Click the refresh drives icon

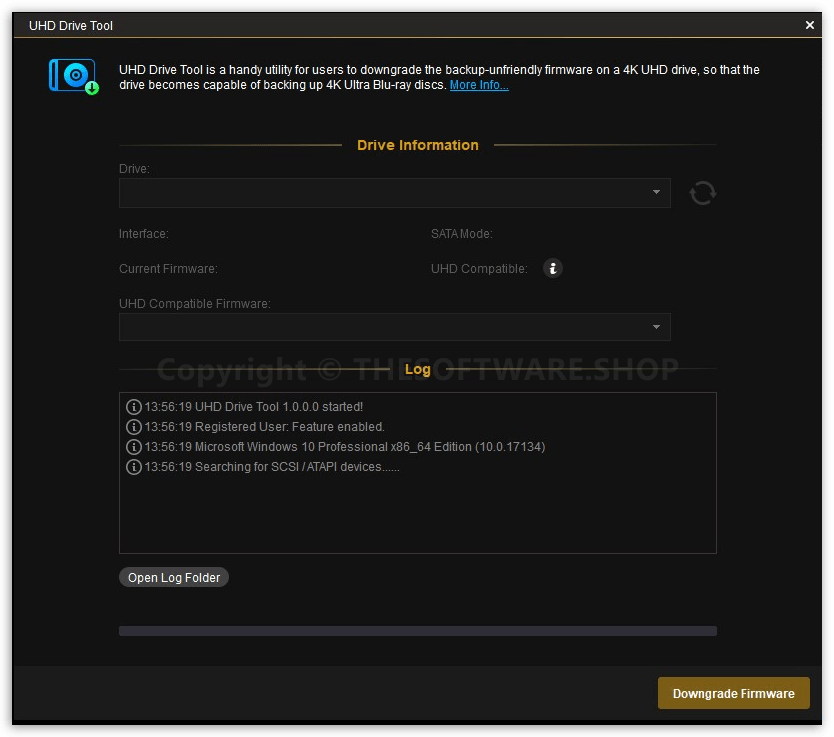tap(703, 193)
